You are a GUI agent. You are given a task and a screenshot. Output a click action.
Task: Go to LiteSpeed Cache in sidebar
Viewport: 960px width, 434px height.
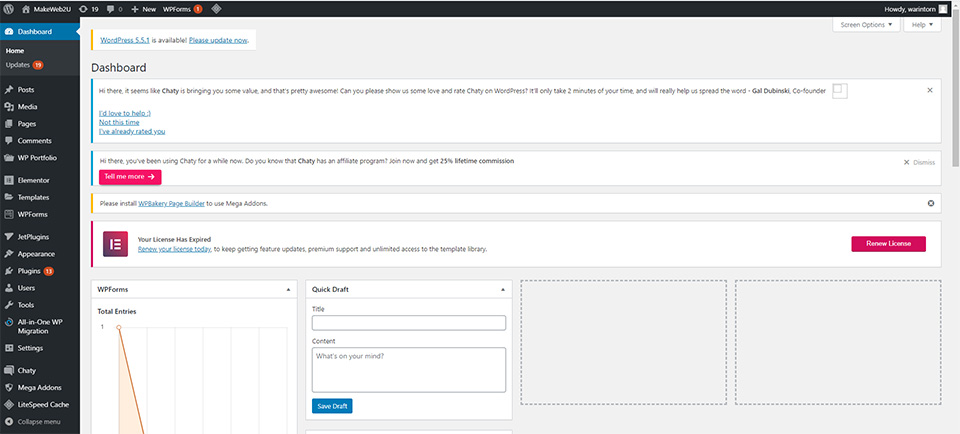(x=43, y=404)
